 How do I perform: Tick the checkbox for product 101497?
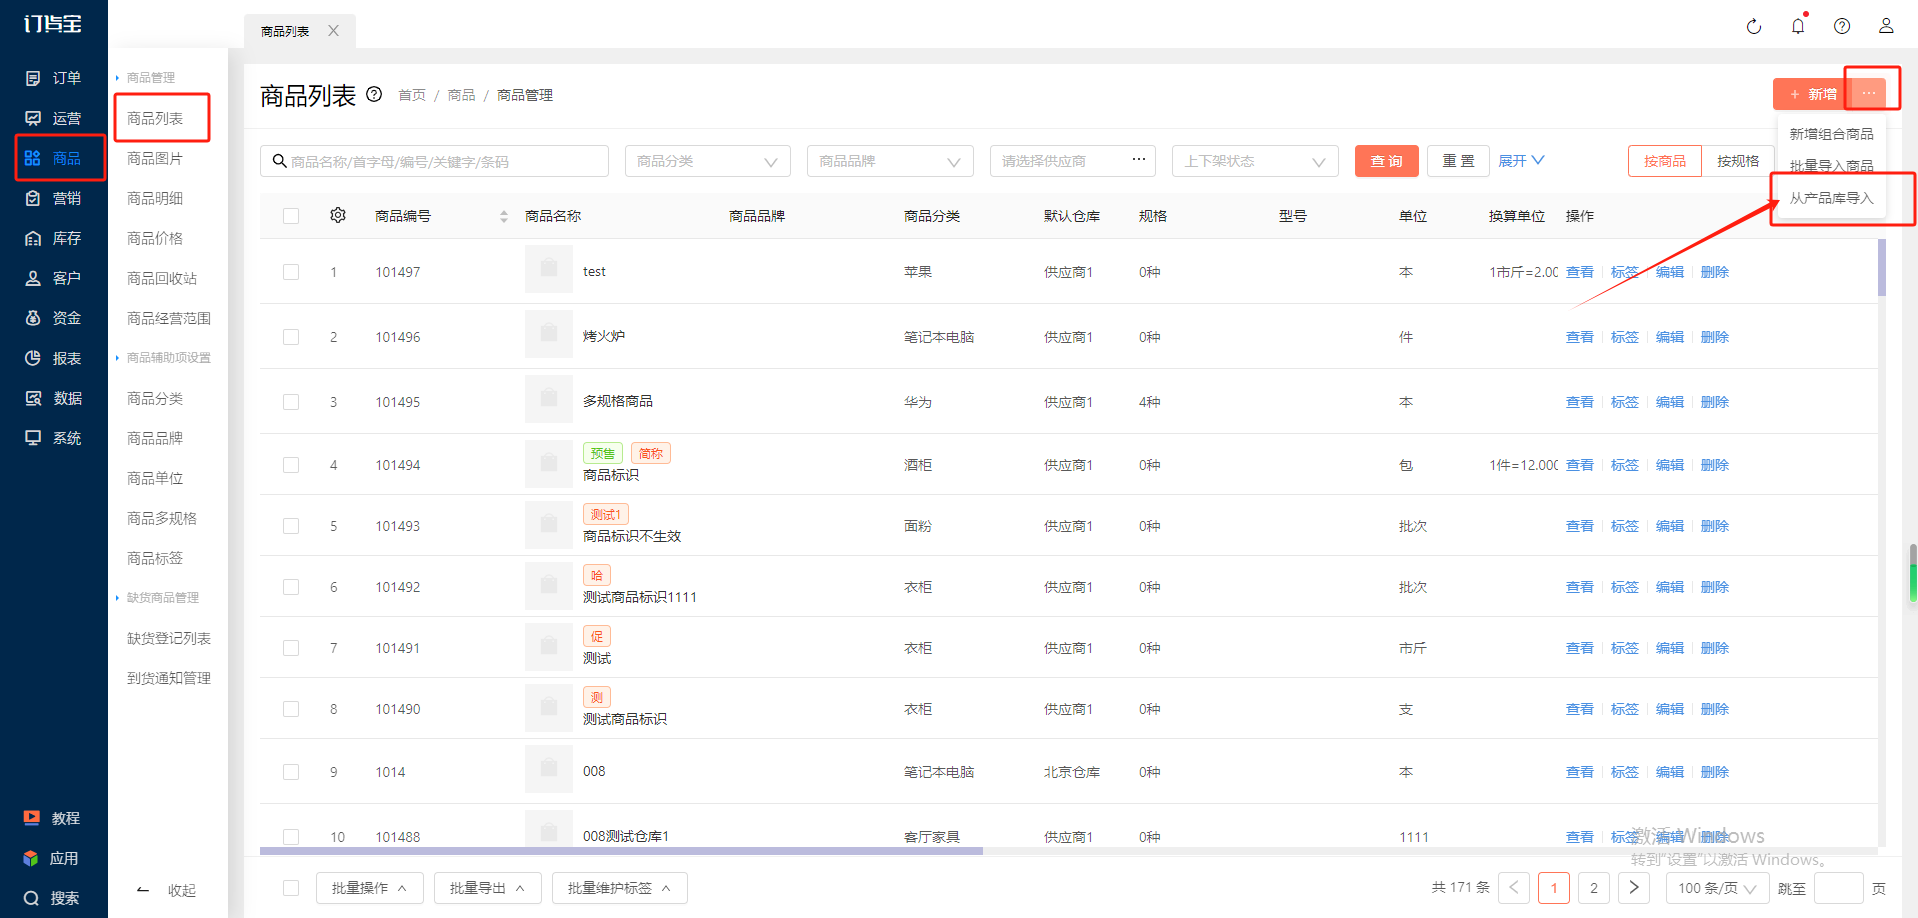pos(291,272)
